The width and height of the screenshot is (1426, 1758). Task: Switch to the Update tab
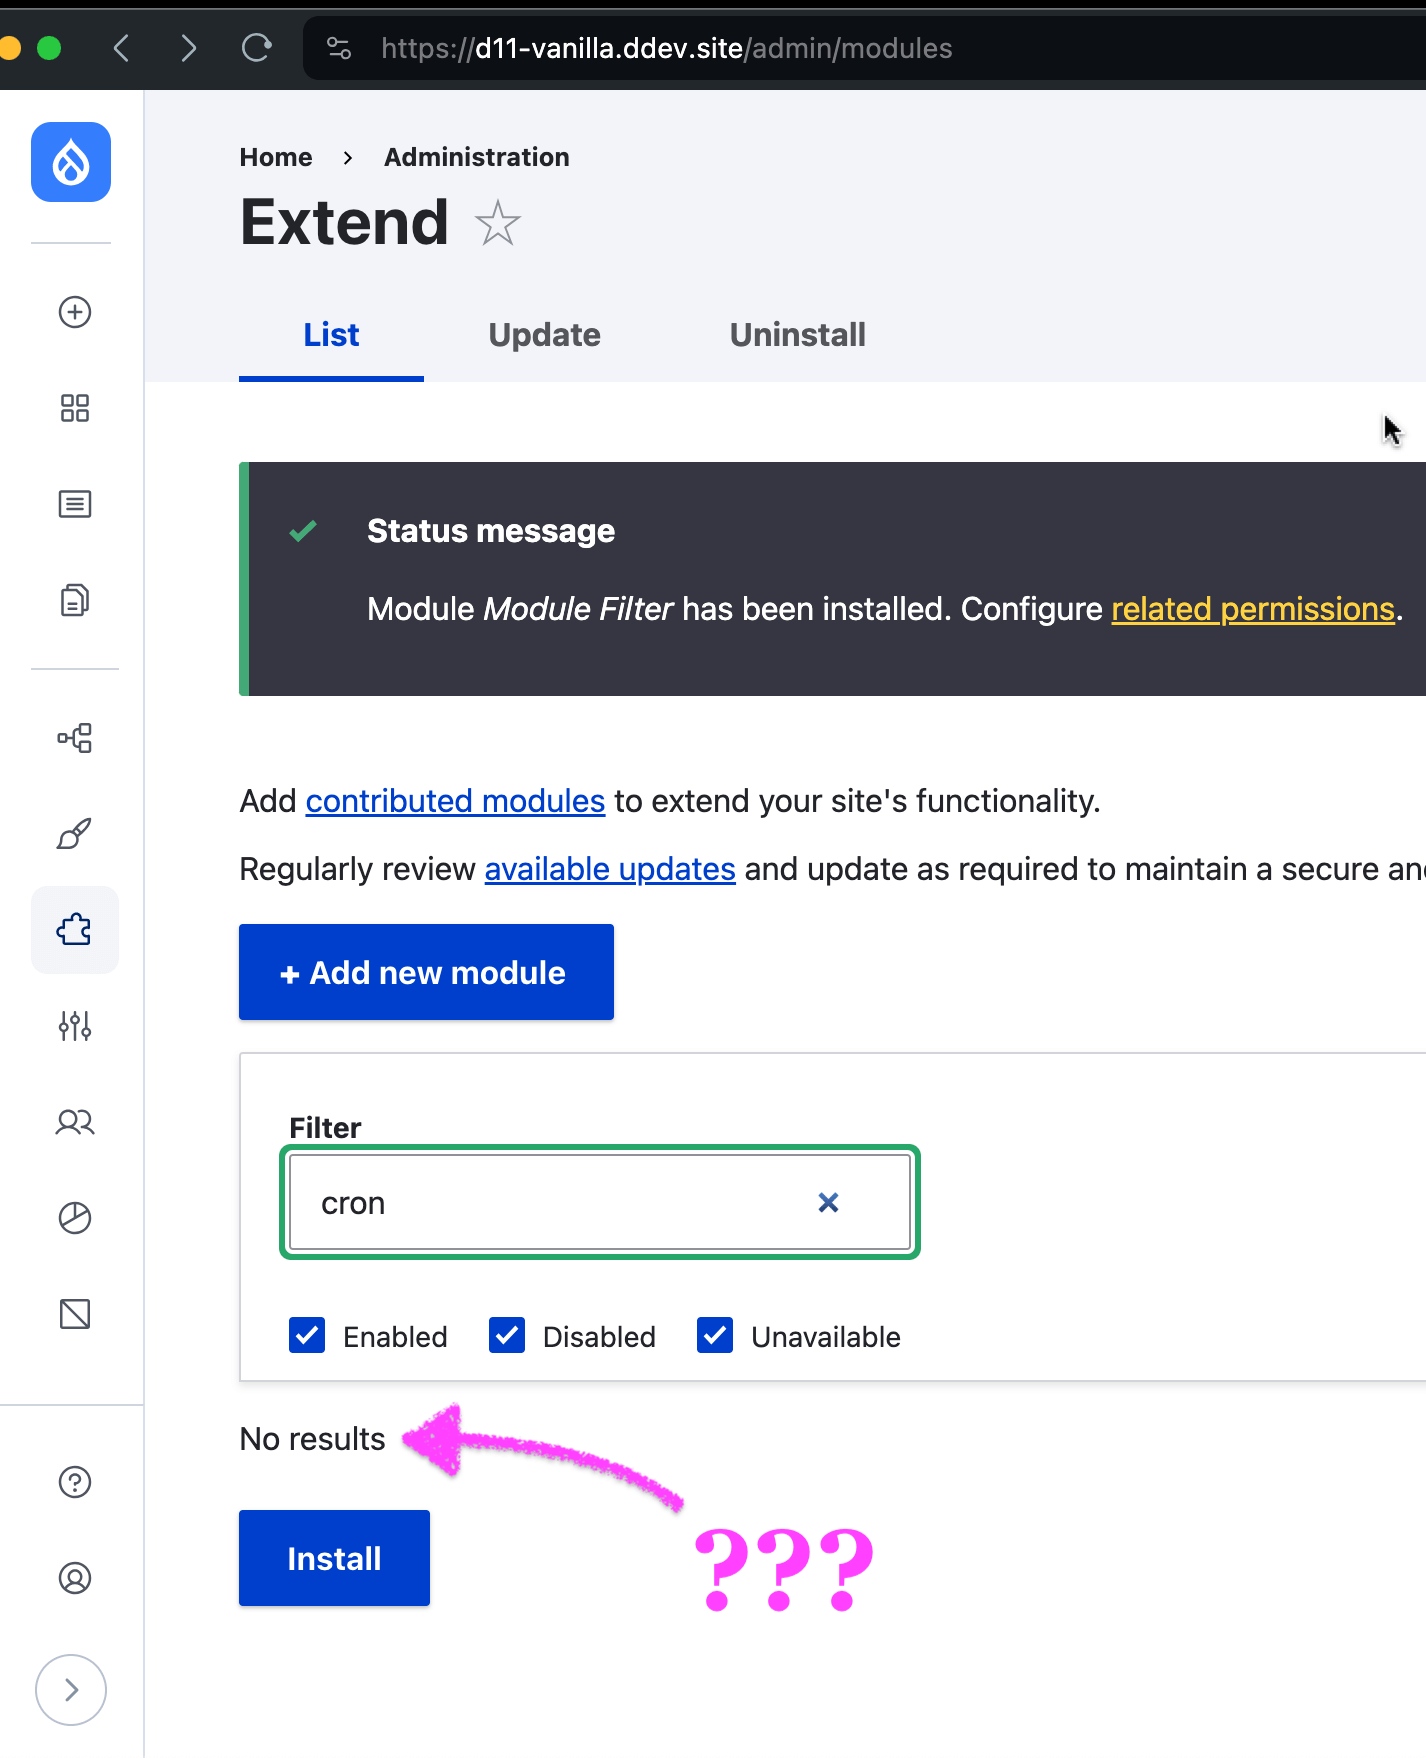click(544, 335)
